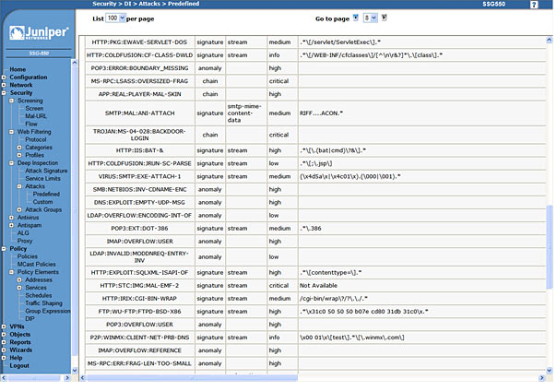
Task: Open the Schedules link
Action: click(39, 295)
